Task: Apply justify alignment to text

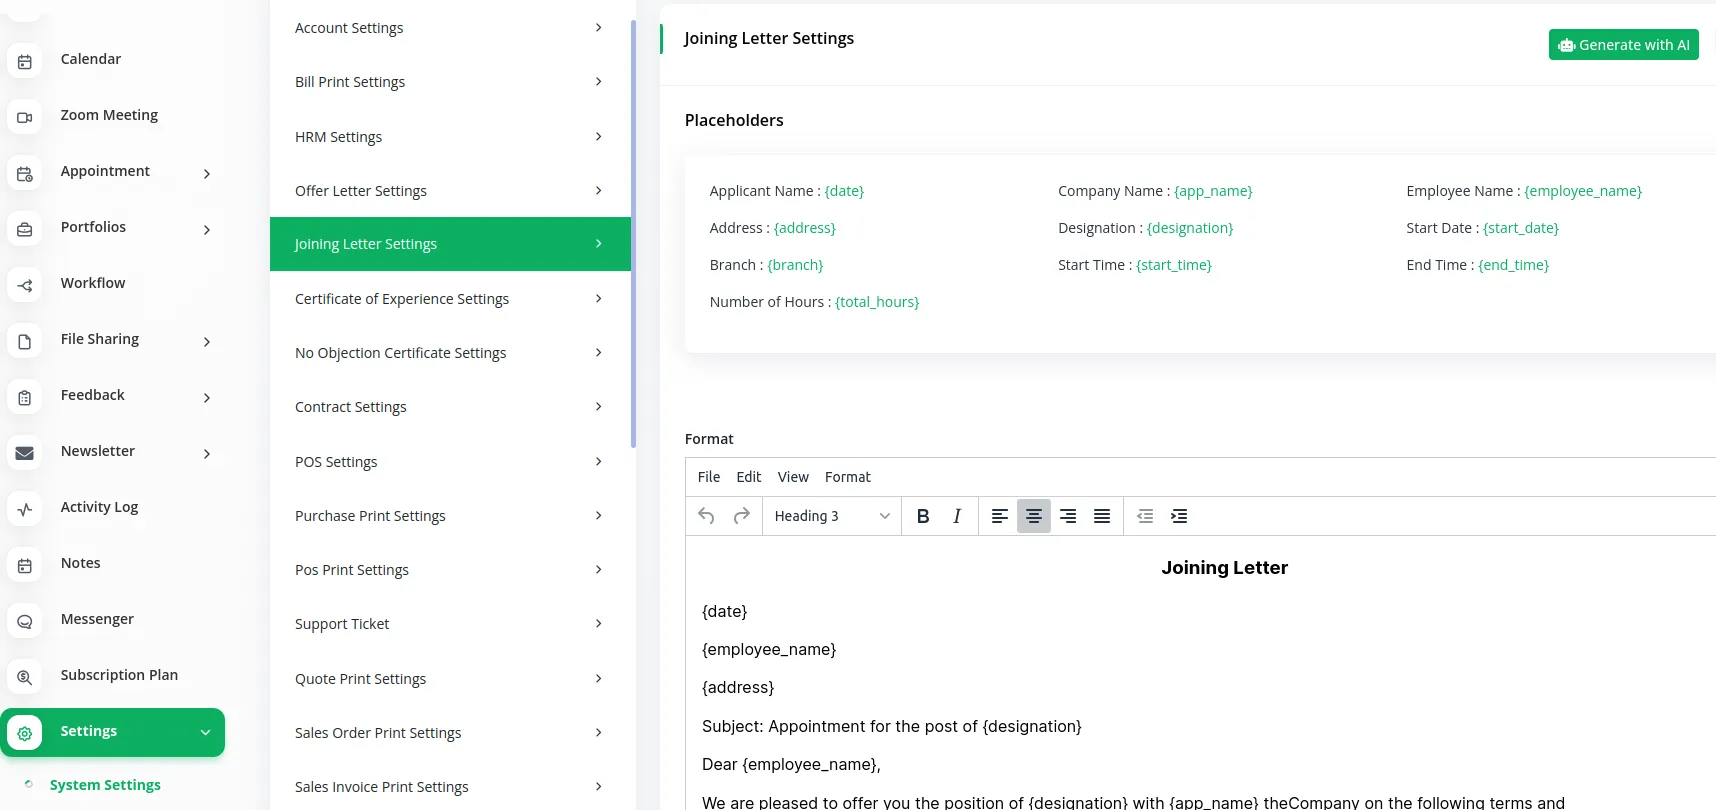Action: coord(1101,516)
